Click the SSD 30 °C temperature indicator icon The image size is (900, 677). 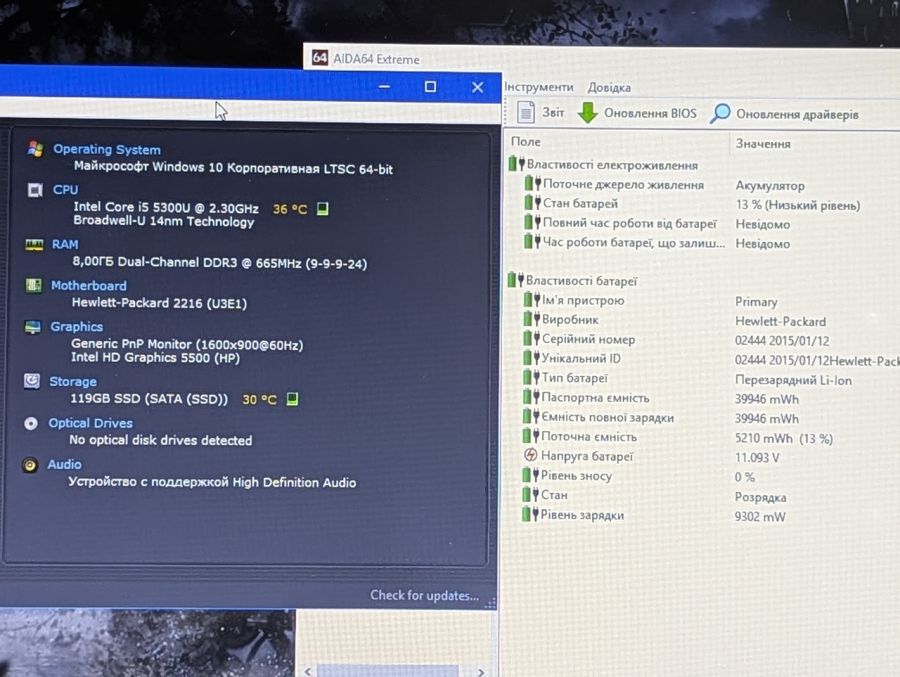click(x=292, y=399)
